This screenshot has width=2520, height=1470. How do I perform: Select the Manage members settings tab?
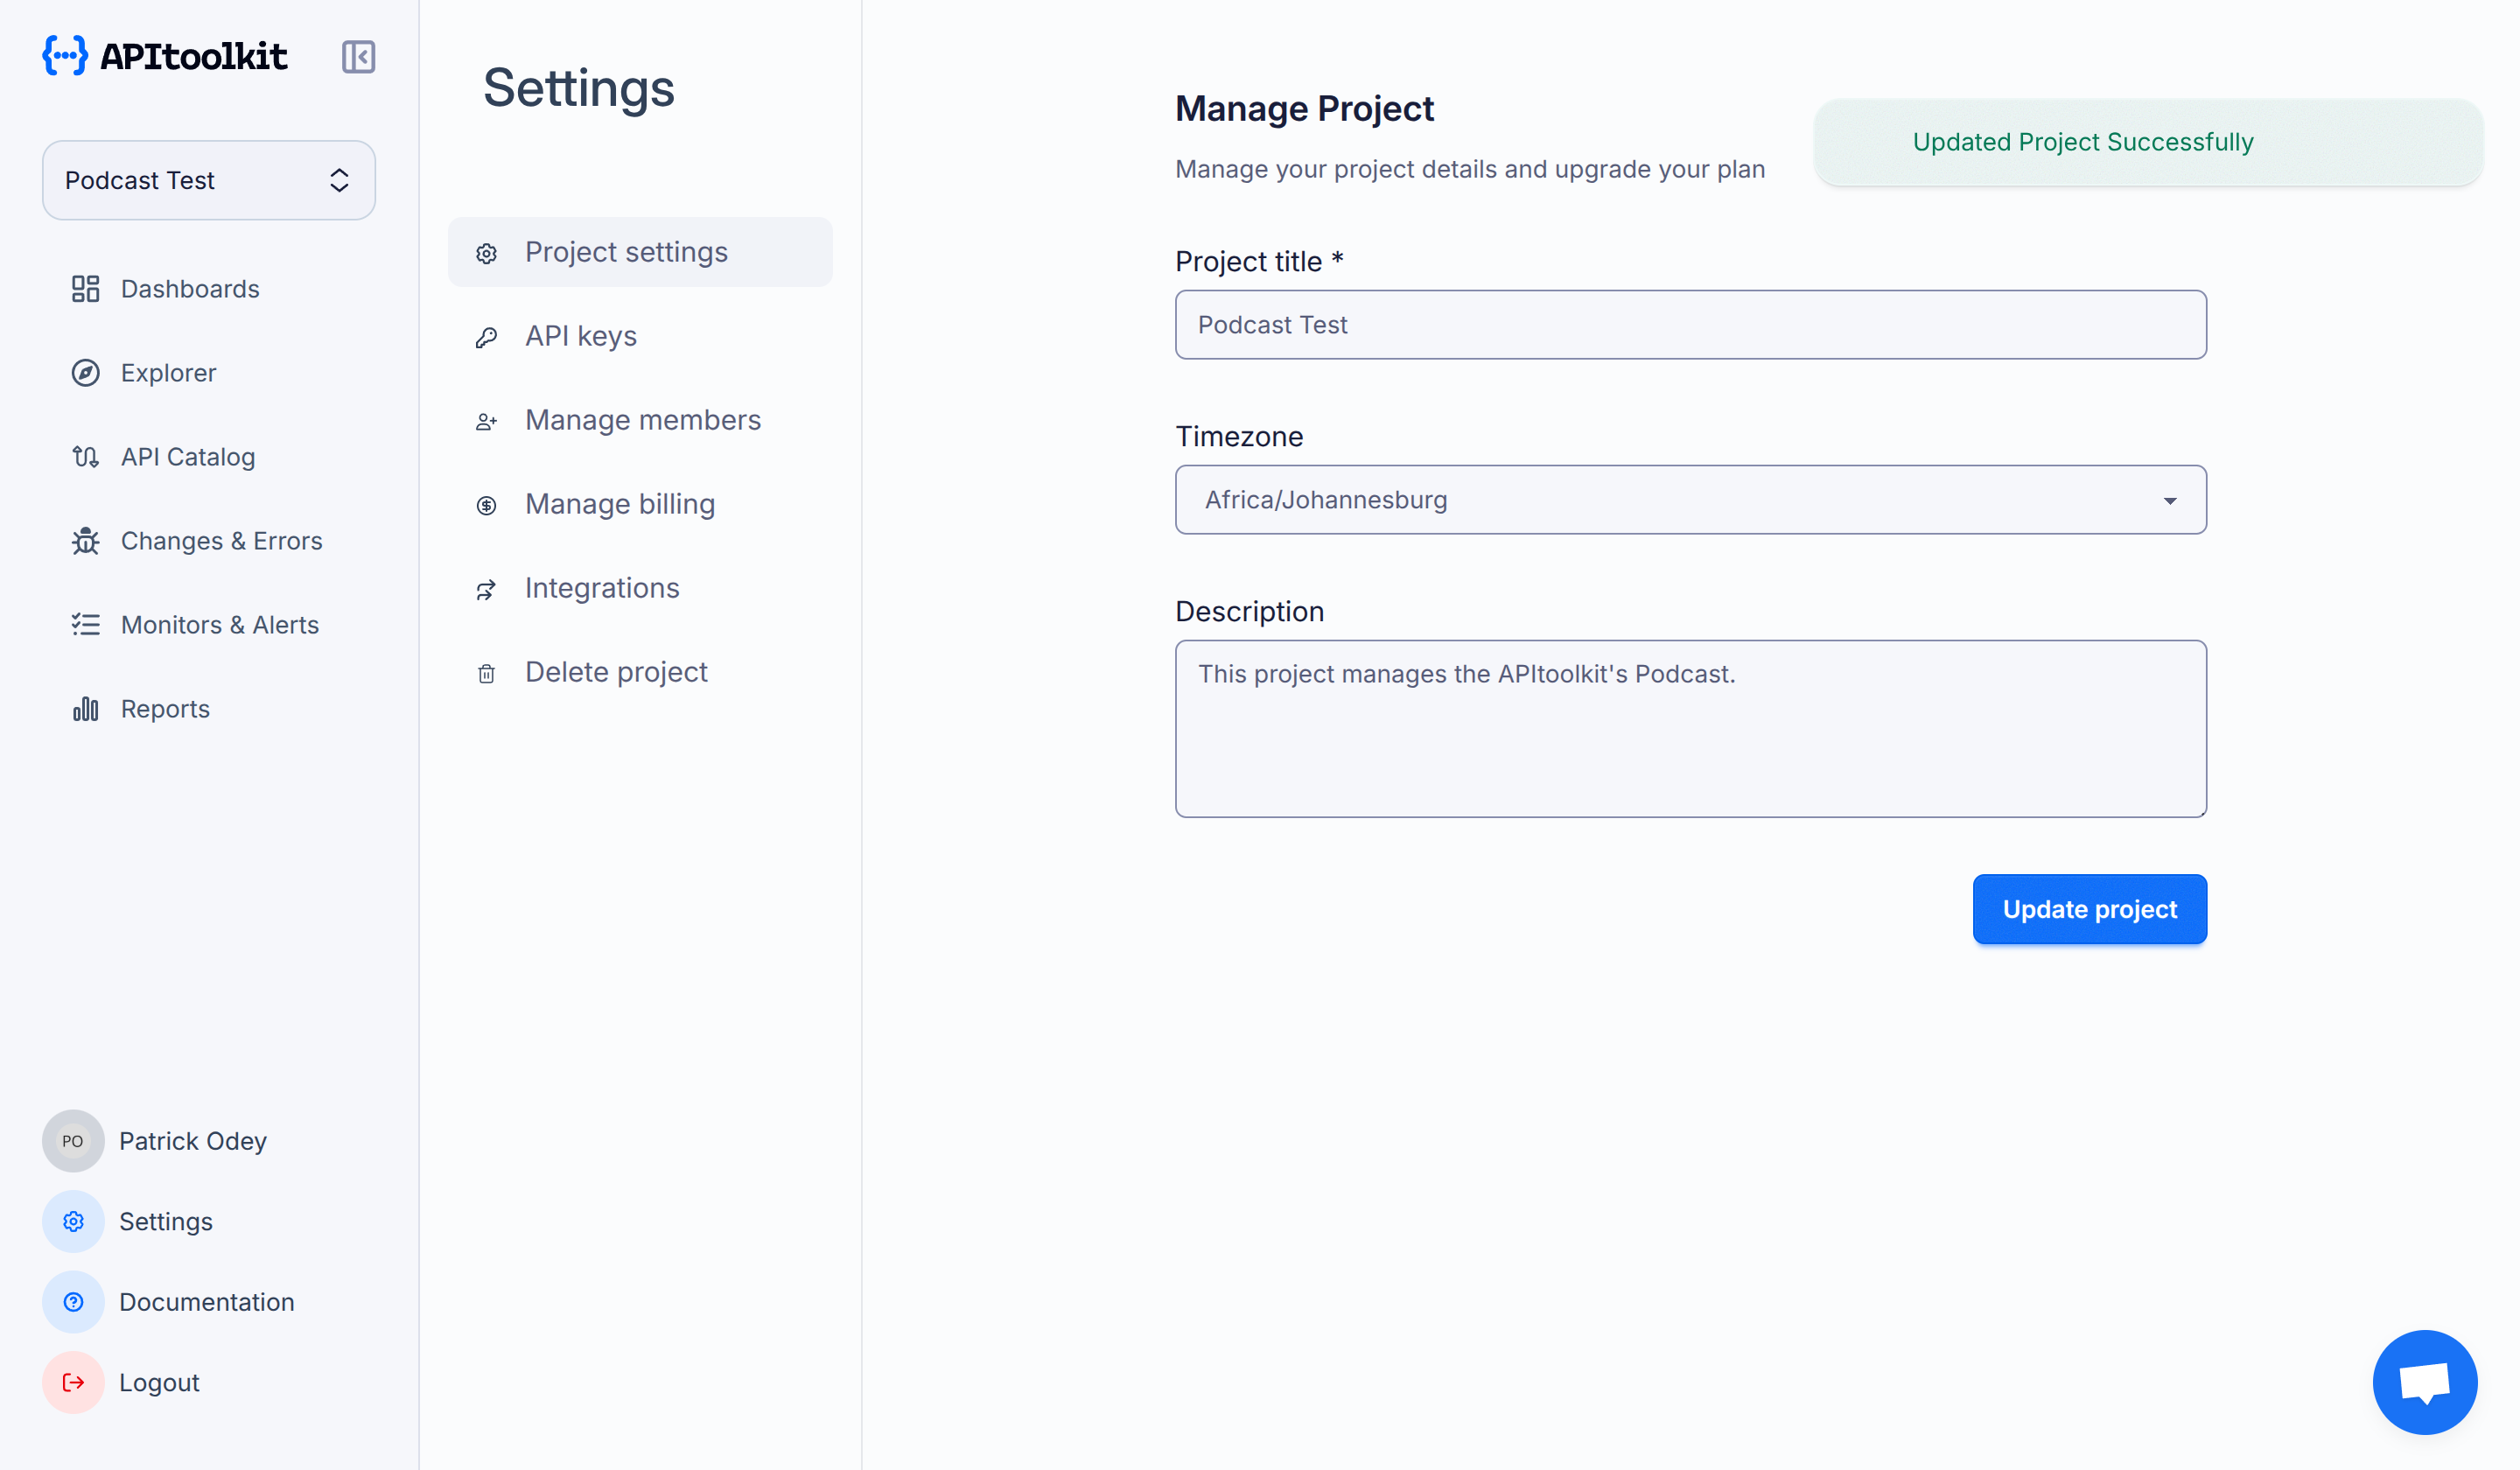click(642, 419)
